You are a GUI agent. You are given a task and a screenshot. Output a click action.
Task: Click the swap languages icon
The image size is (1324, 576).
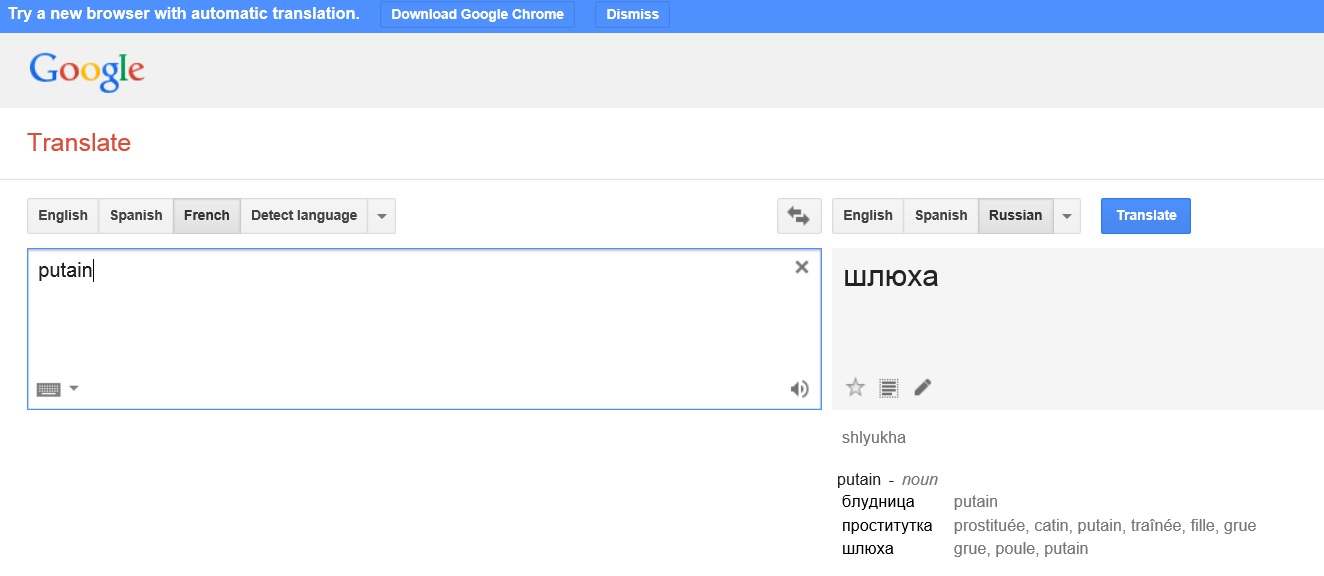pyautogui.click(x=798, y=215)
